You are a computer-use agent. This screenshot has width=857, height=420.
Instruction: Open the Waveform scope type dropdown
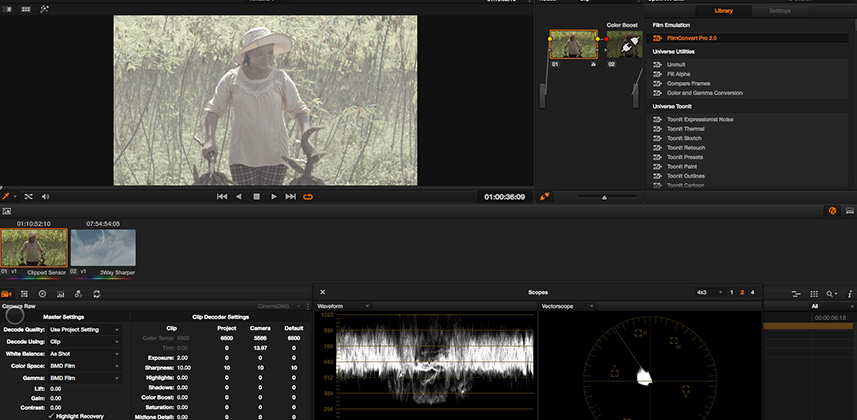click(343, 306)
